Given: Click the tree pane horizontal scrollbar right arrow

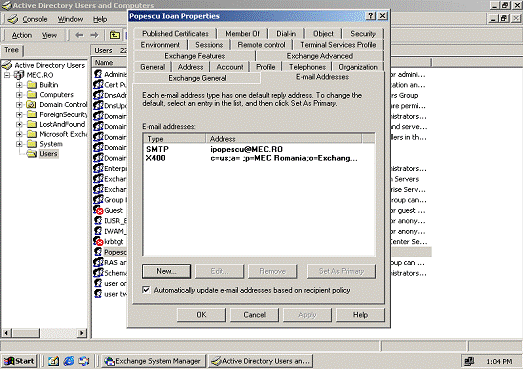Looking at the screenshot, I should pyautogui.click(x=81, y=333).
